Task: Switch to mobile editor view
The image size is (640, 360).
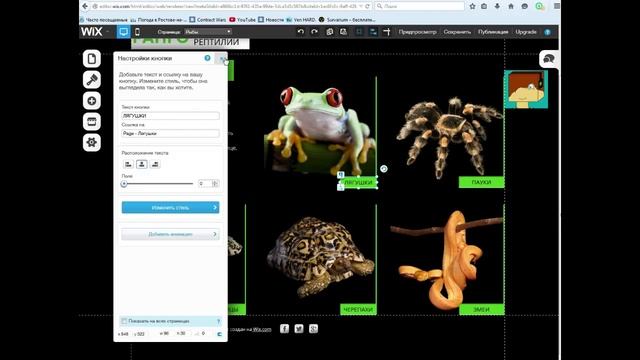Action: pyautogui.click(x=138, y=32)
